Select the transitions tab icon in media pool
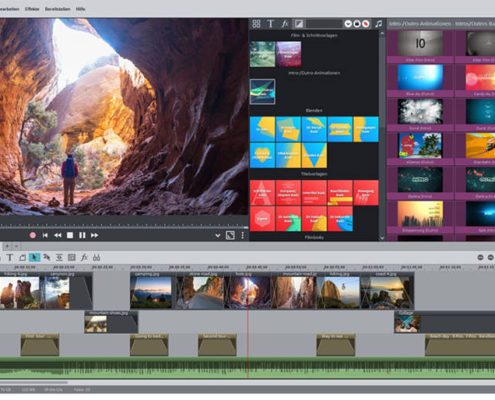 [x=299, y=24]
